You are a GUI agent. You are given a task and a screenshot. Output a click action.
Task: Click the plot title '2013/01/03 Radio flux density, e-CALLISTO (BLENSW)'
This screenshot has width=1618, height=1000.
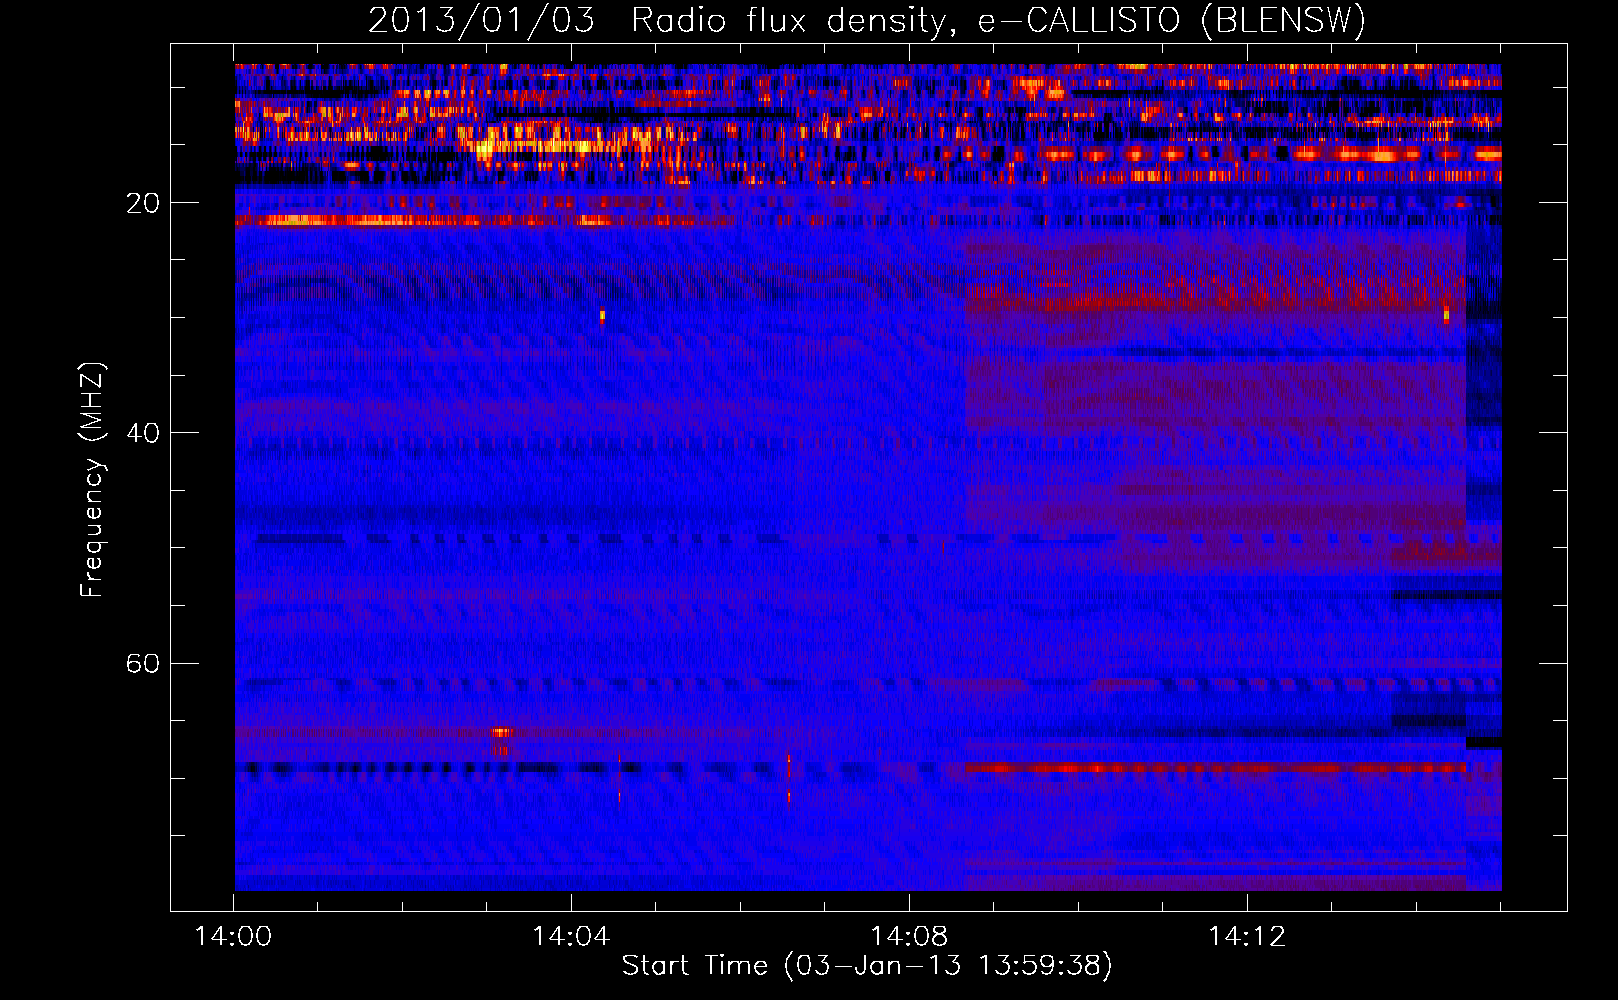coord(867,20)
